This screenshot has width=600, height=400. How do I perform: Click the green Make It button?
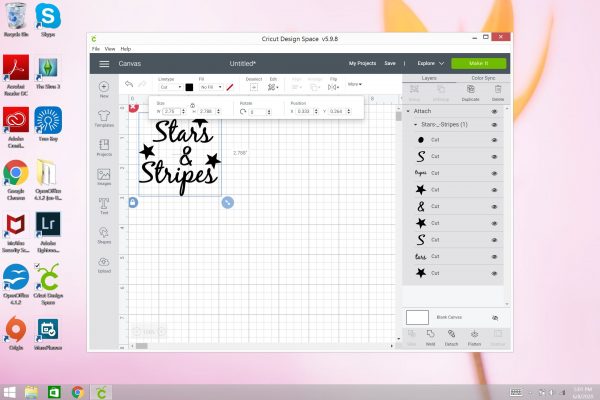pyautogui.click(x=478, y=63)
